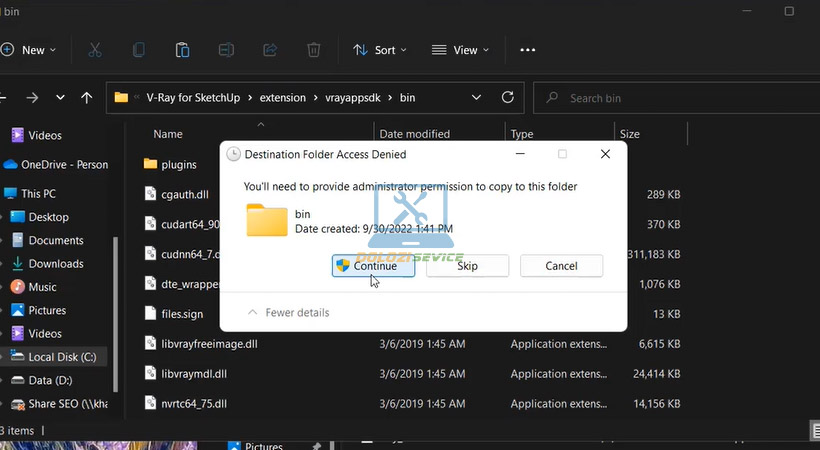Click the Rename icon in toolbar
The height and width of the screenshot is (450, 820).
click(226, 50)
